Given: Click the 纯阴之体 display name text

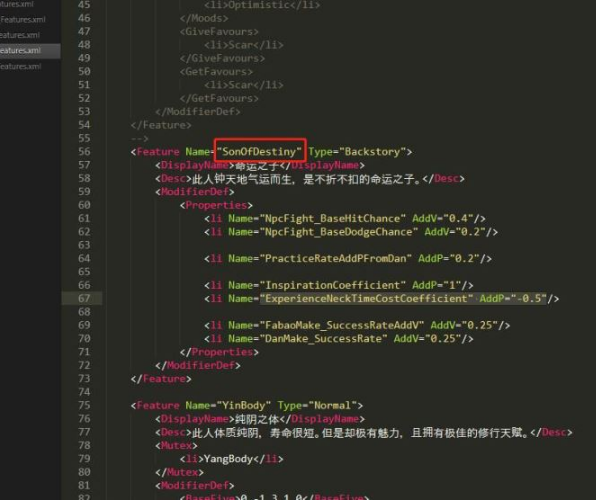Looking at the screenshot, I should [257, 419].
